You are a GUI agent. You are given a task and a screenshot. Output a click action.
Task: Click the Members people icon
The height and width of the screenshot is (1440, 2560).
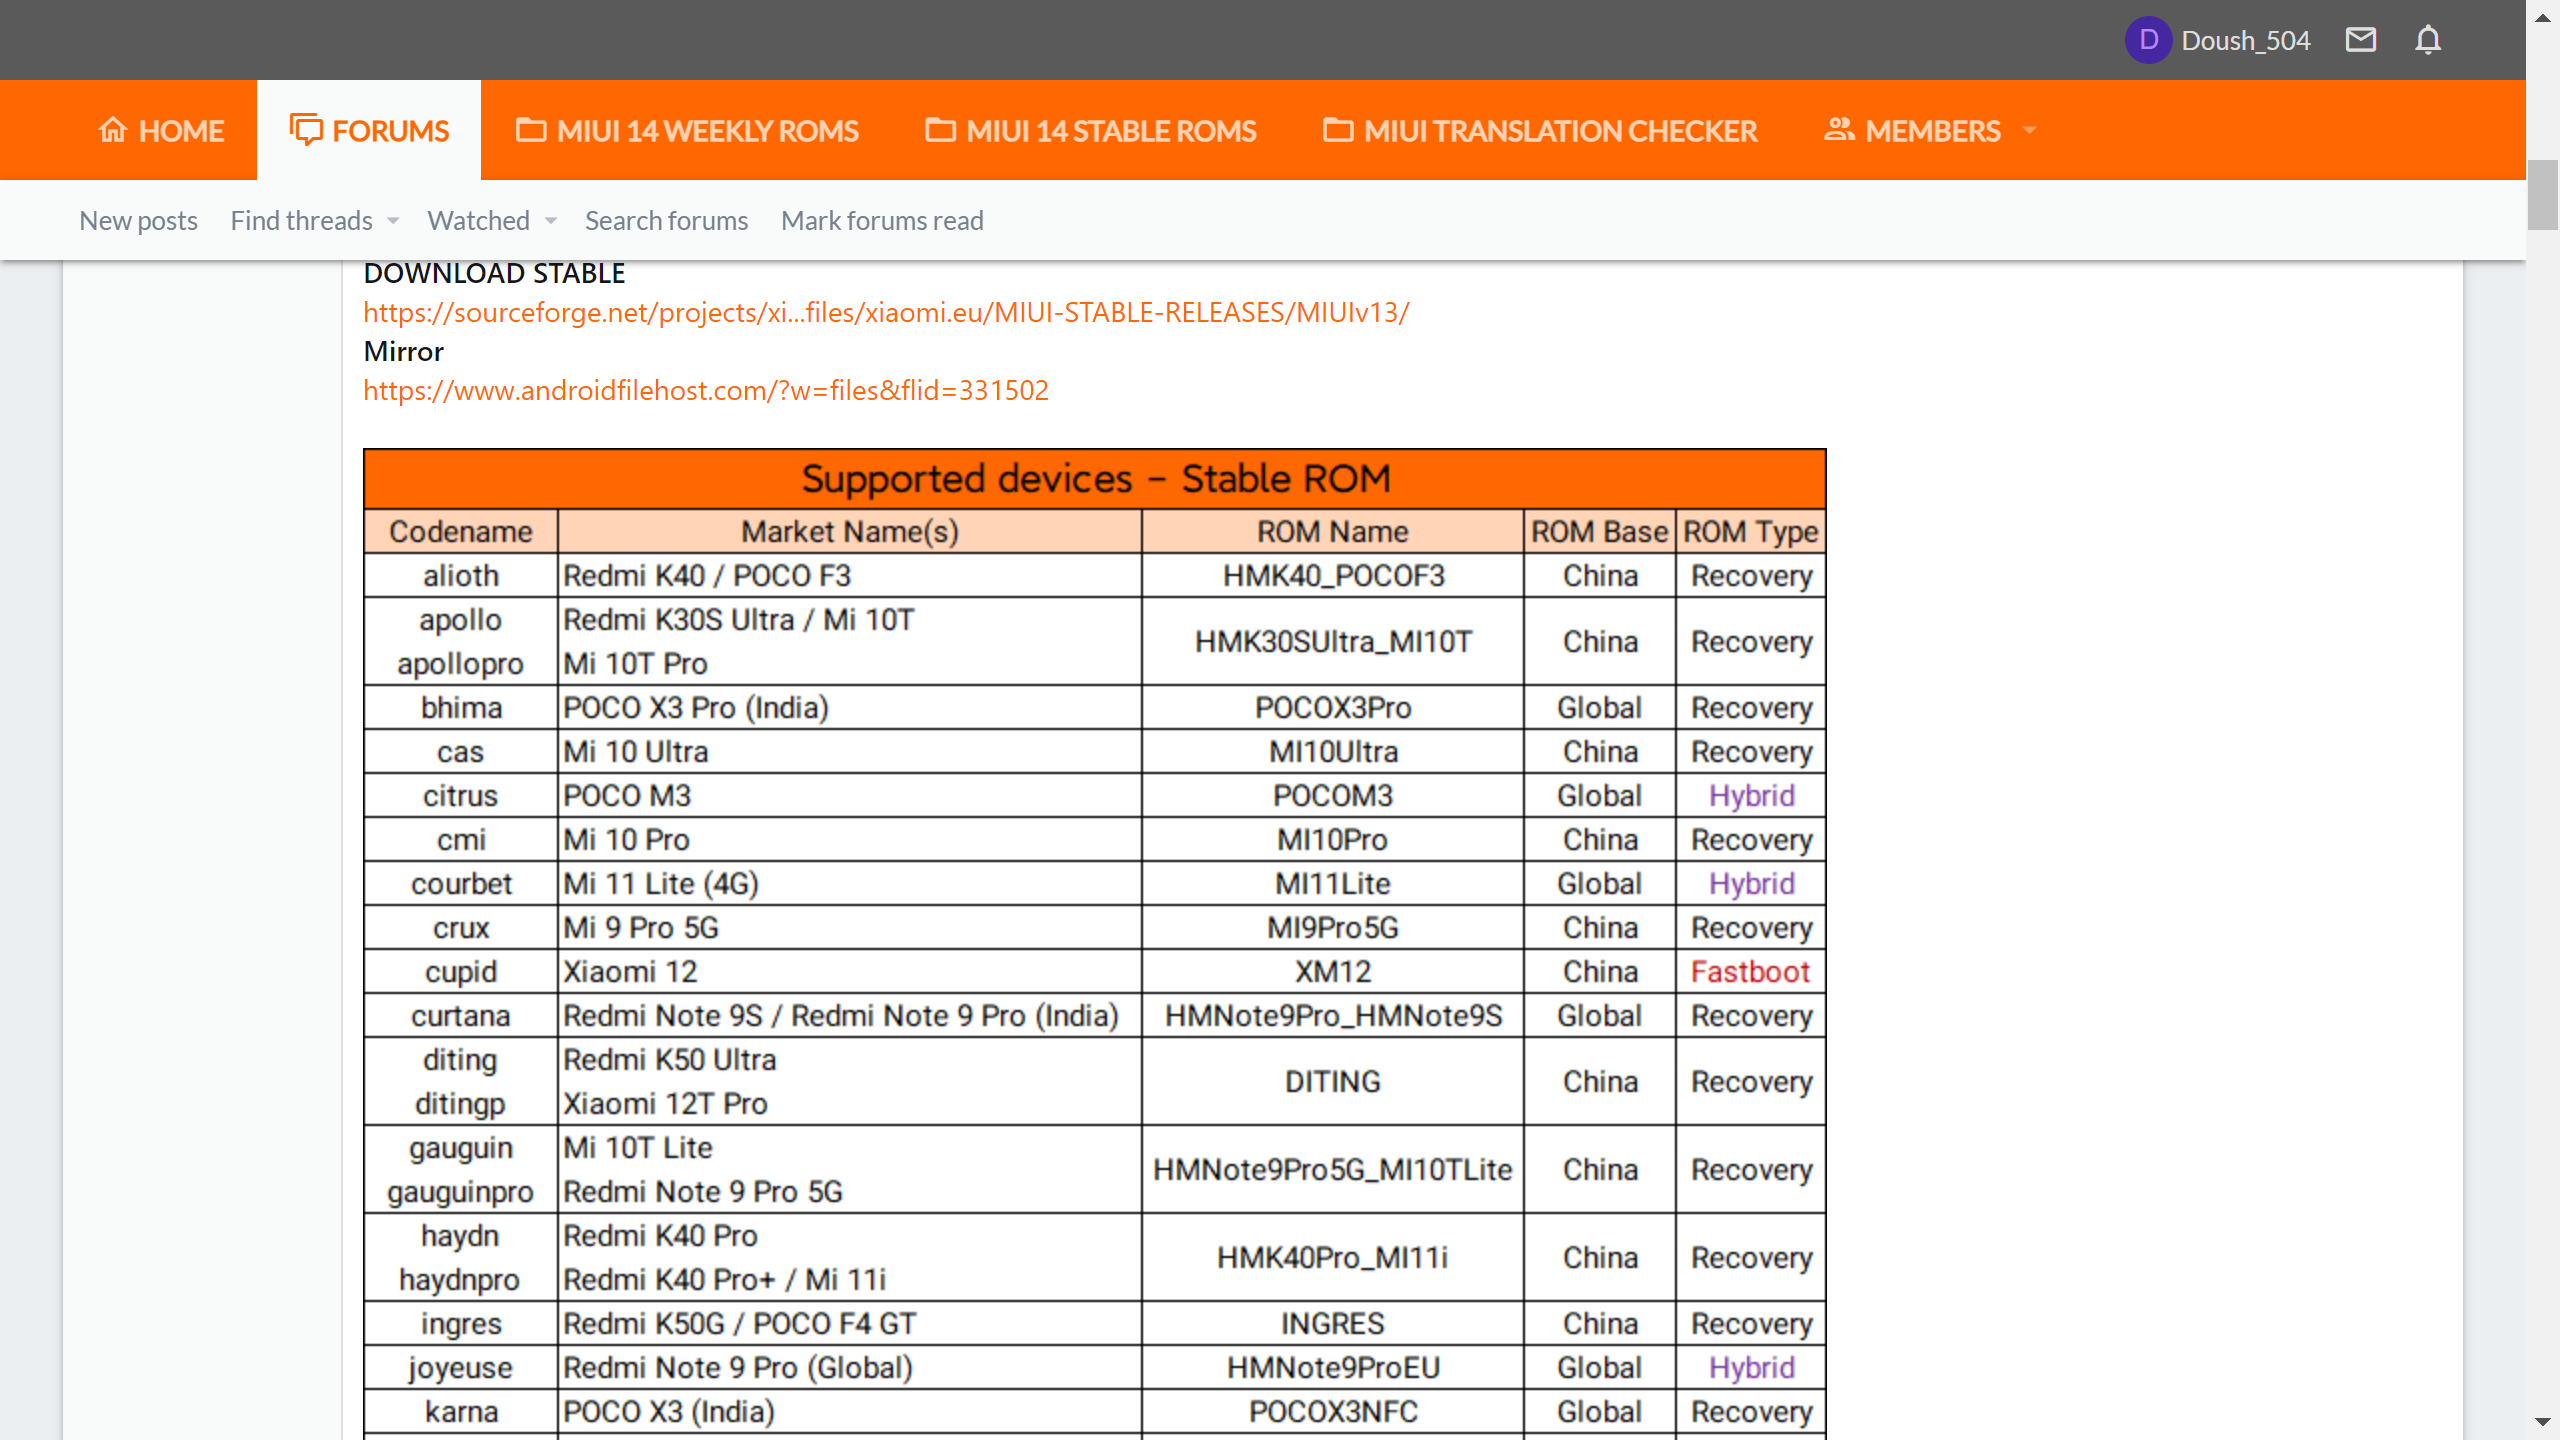(x=1839, y=130)
